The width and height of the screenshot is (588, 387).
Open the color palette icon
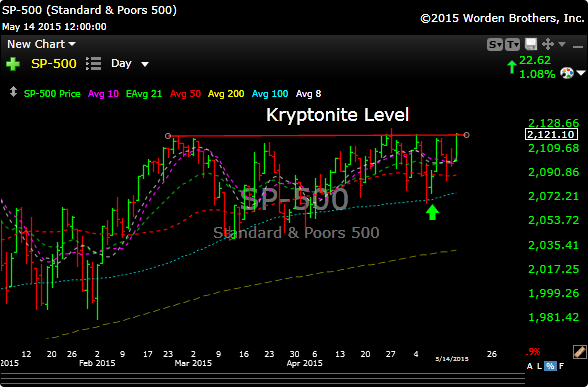[x=567, y=73]
